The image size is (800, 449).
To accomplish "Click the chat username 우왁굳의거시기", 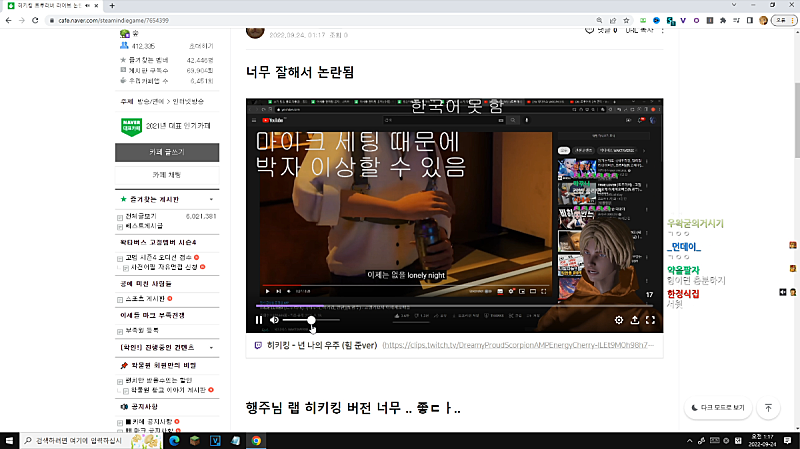I will [695, 223].
